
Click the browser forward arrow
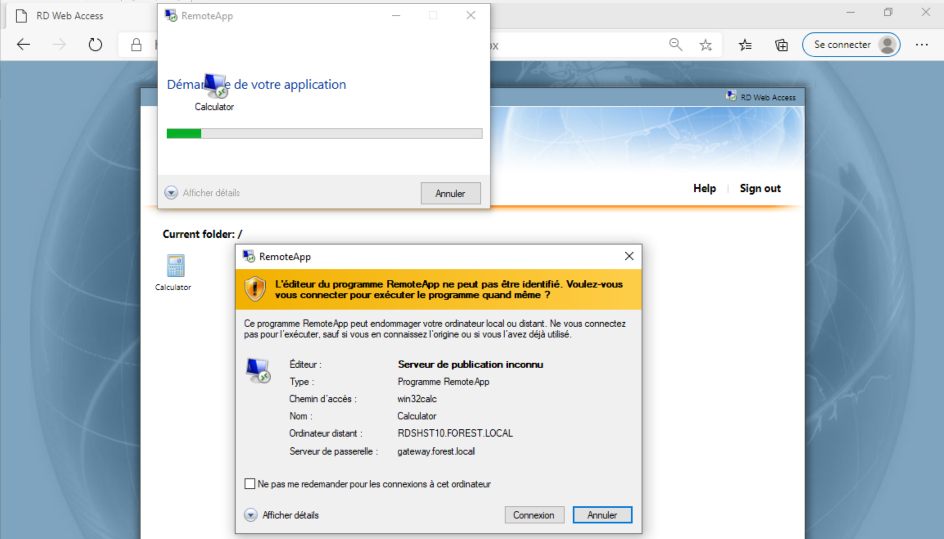tap(59, 45)
